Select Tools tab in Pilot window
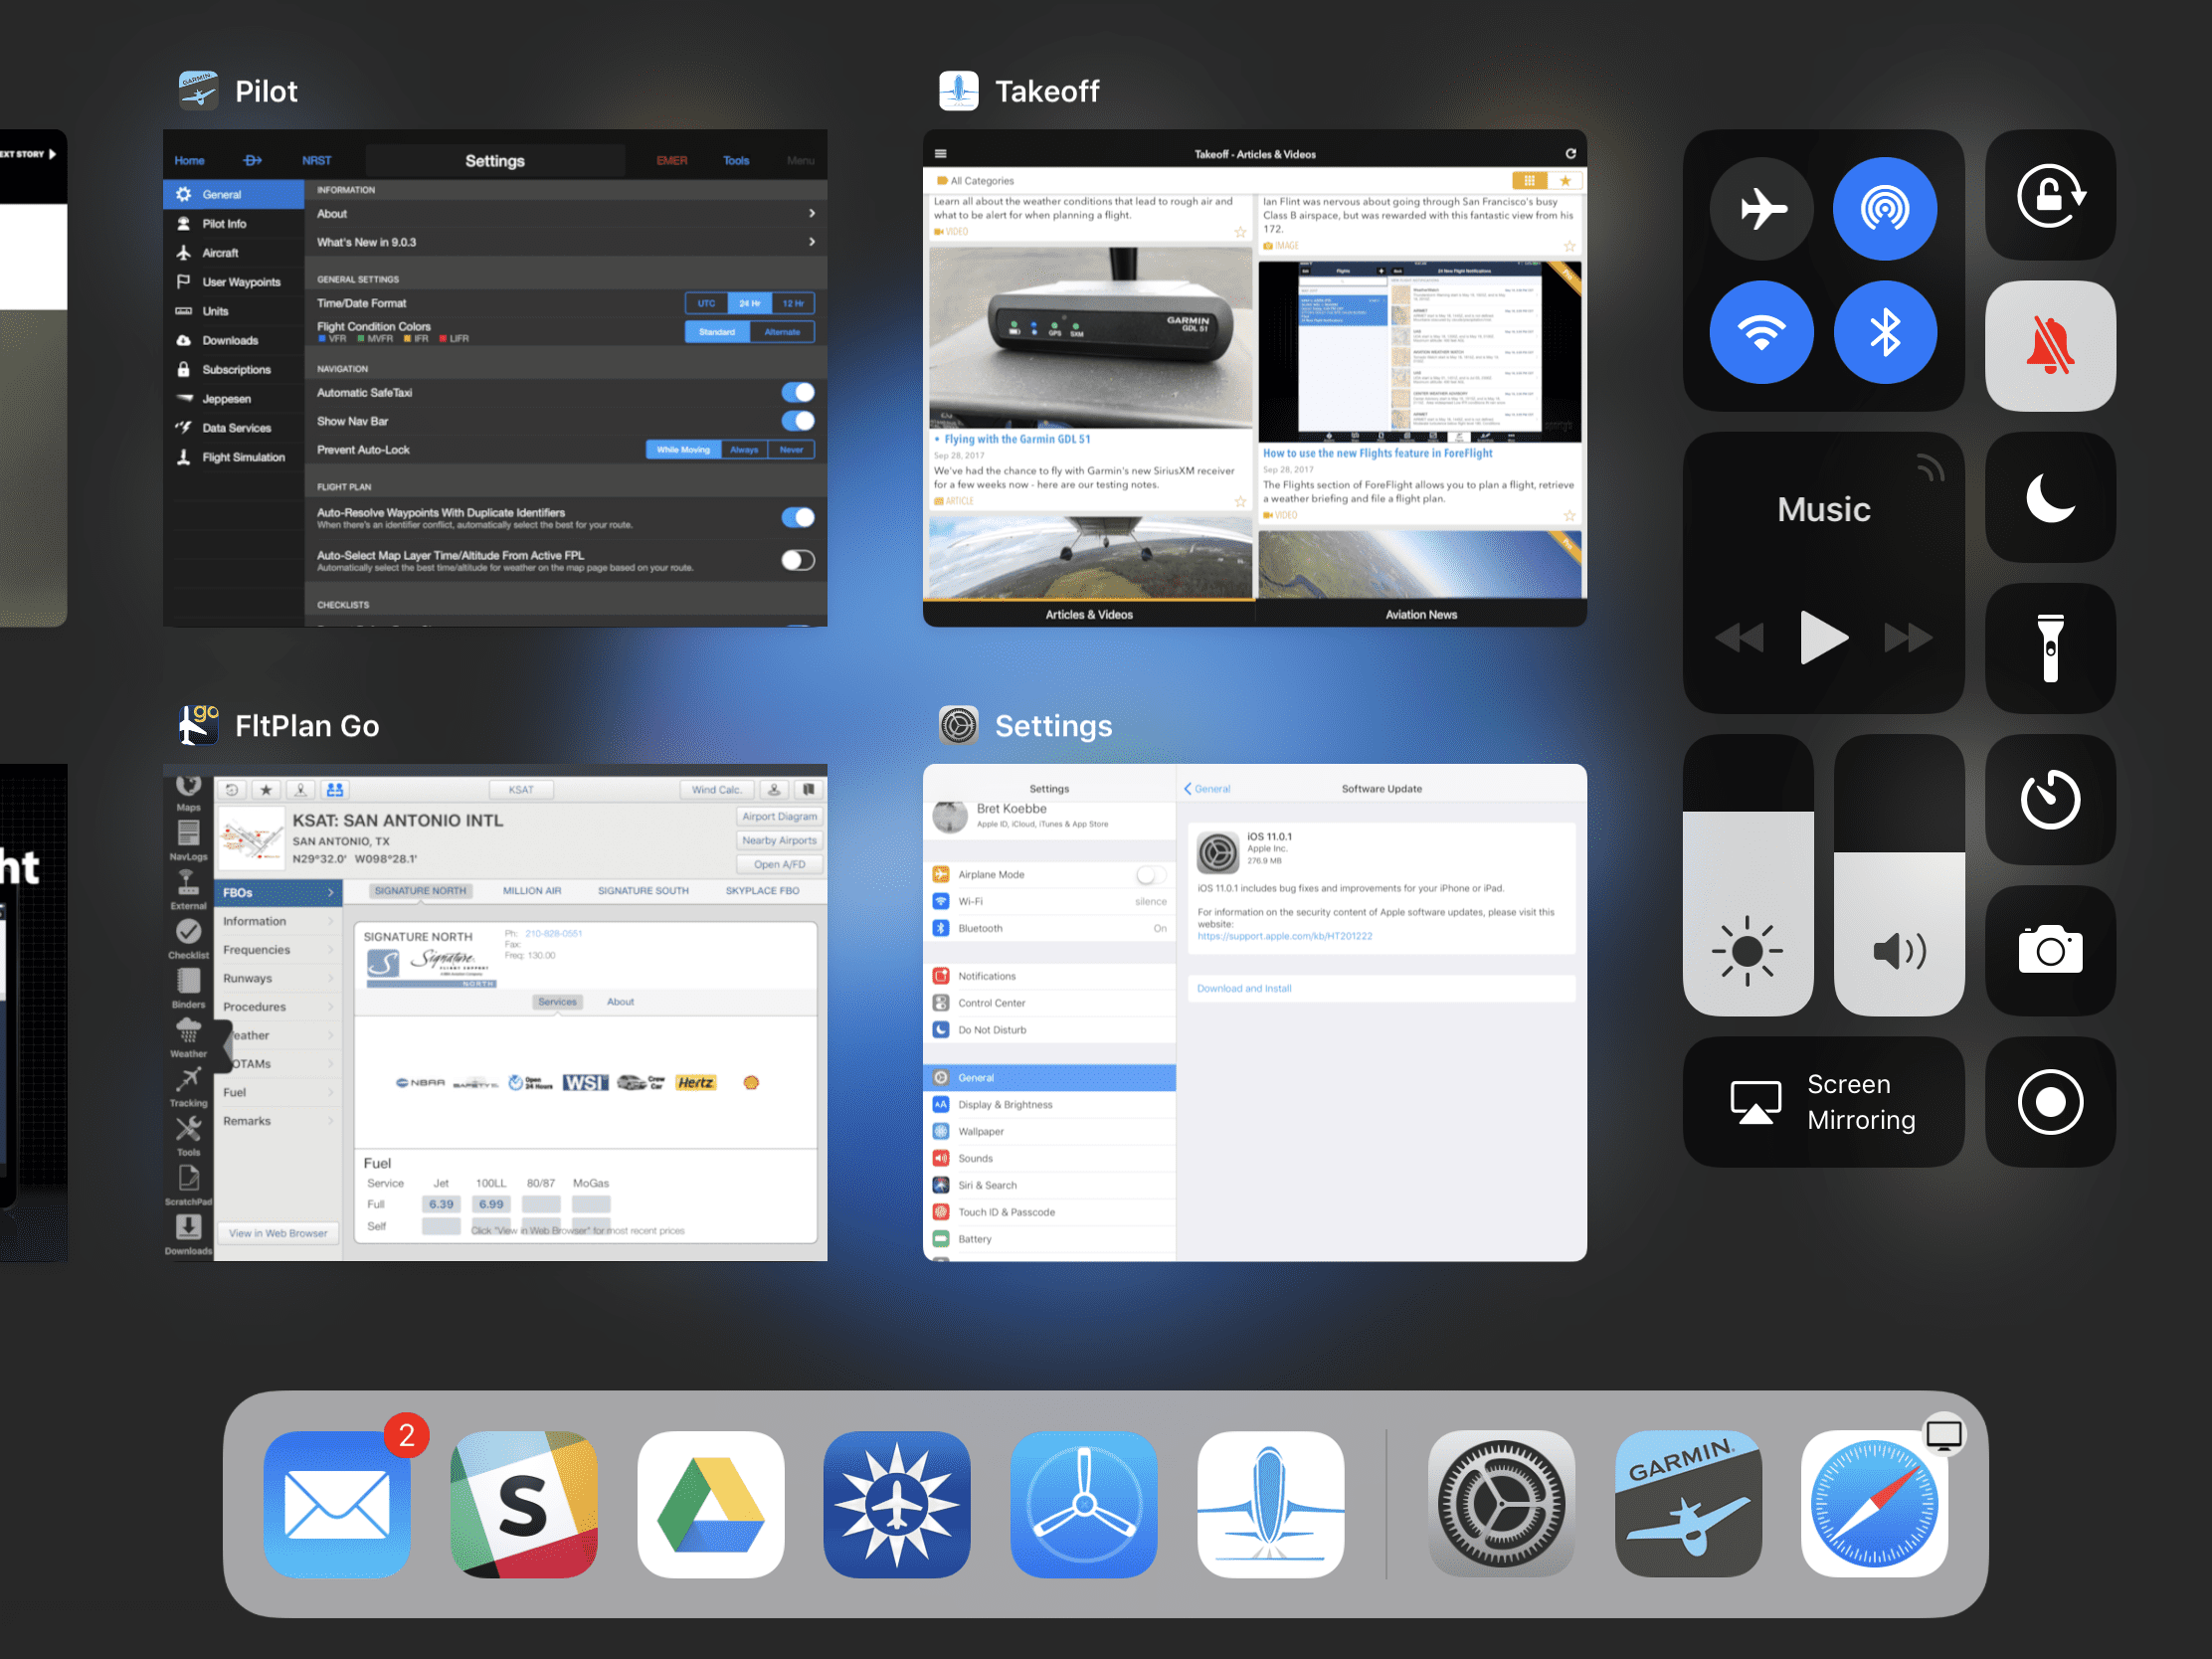This screenshot has height=1659, width=2212. click(x=736, y=160)
